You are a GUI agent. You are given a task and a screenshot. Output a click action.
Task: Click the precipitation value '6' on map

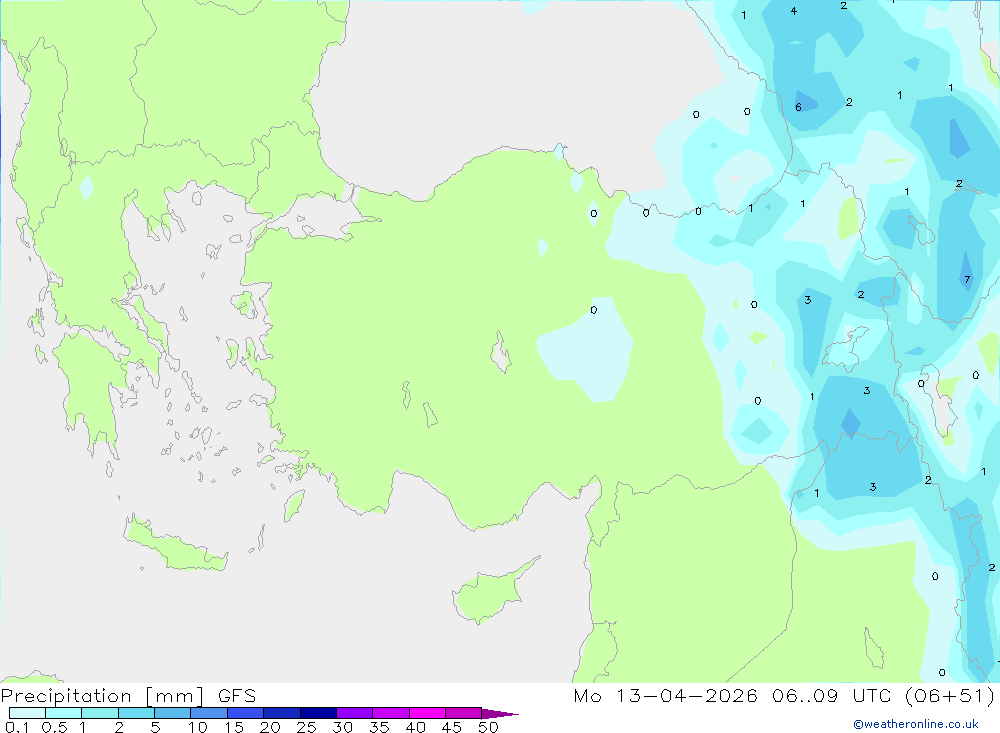click(x=798, y=107)
